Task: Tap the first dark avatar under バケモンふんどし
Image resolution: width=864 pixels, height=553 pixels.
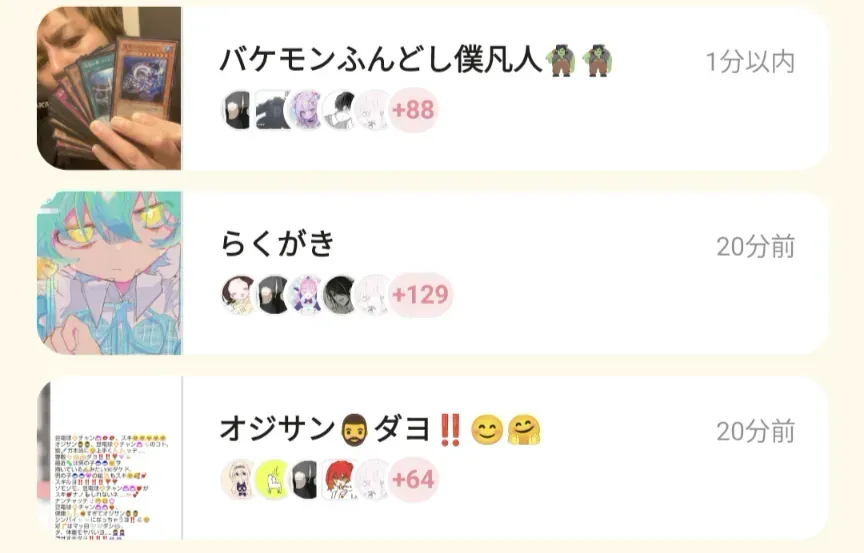Action: pos(238,110)
